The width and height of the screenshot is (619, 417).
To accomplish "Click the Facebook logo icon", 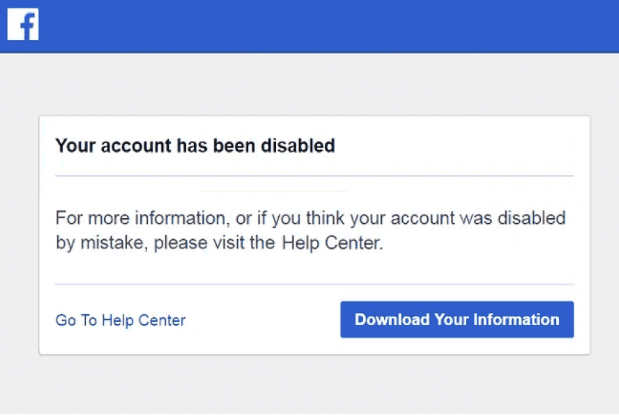I will click(x=22, y=24).
